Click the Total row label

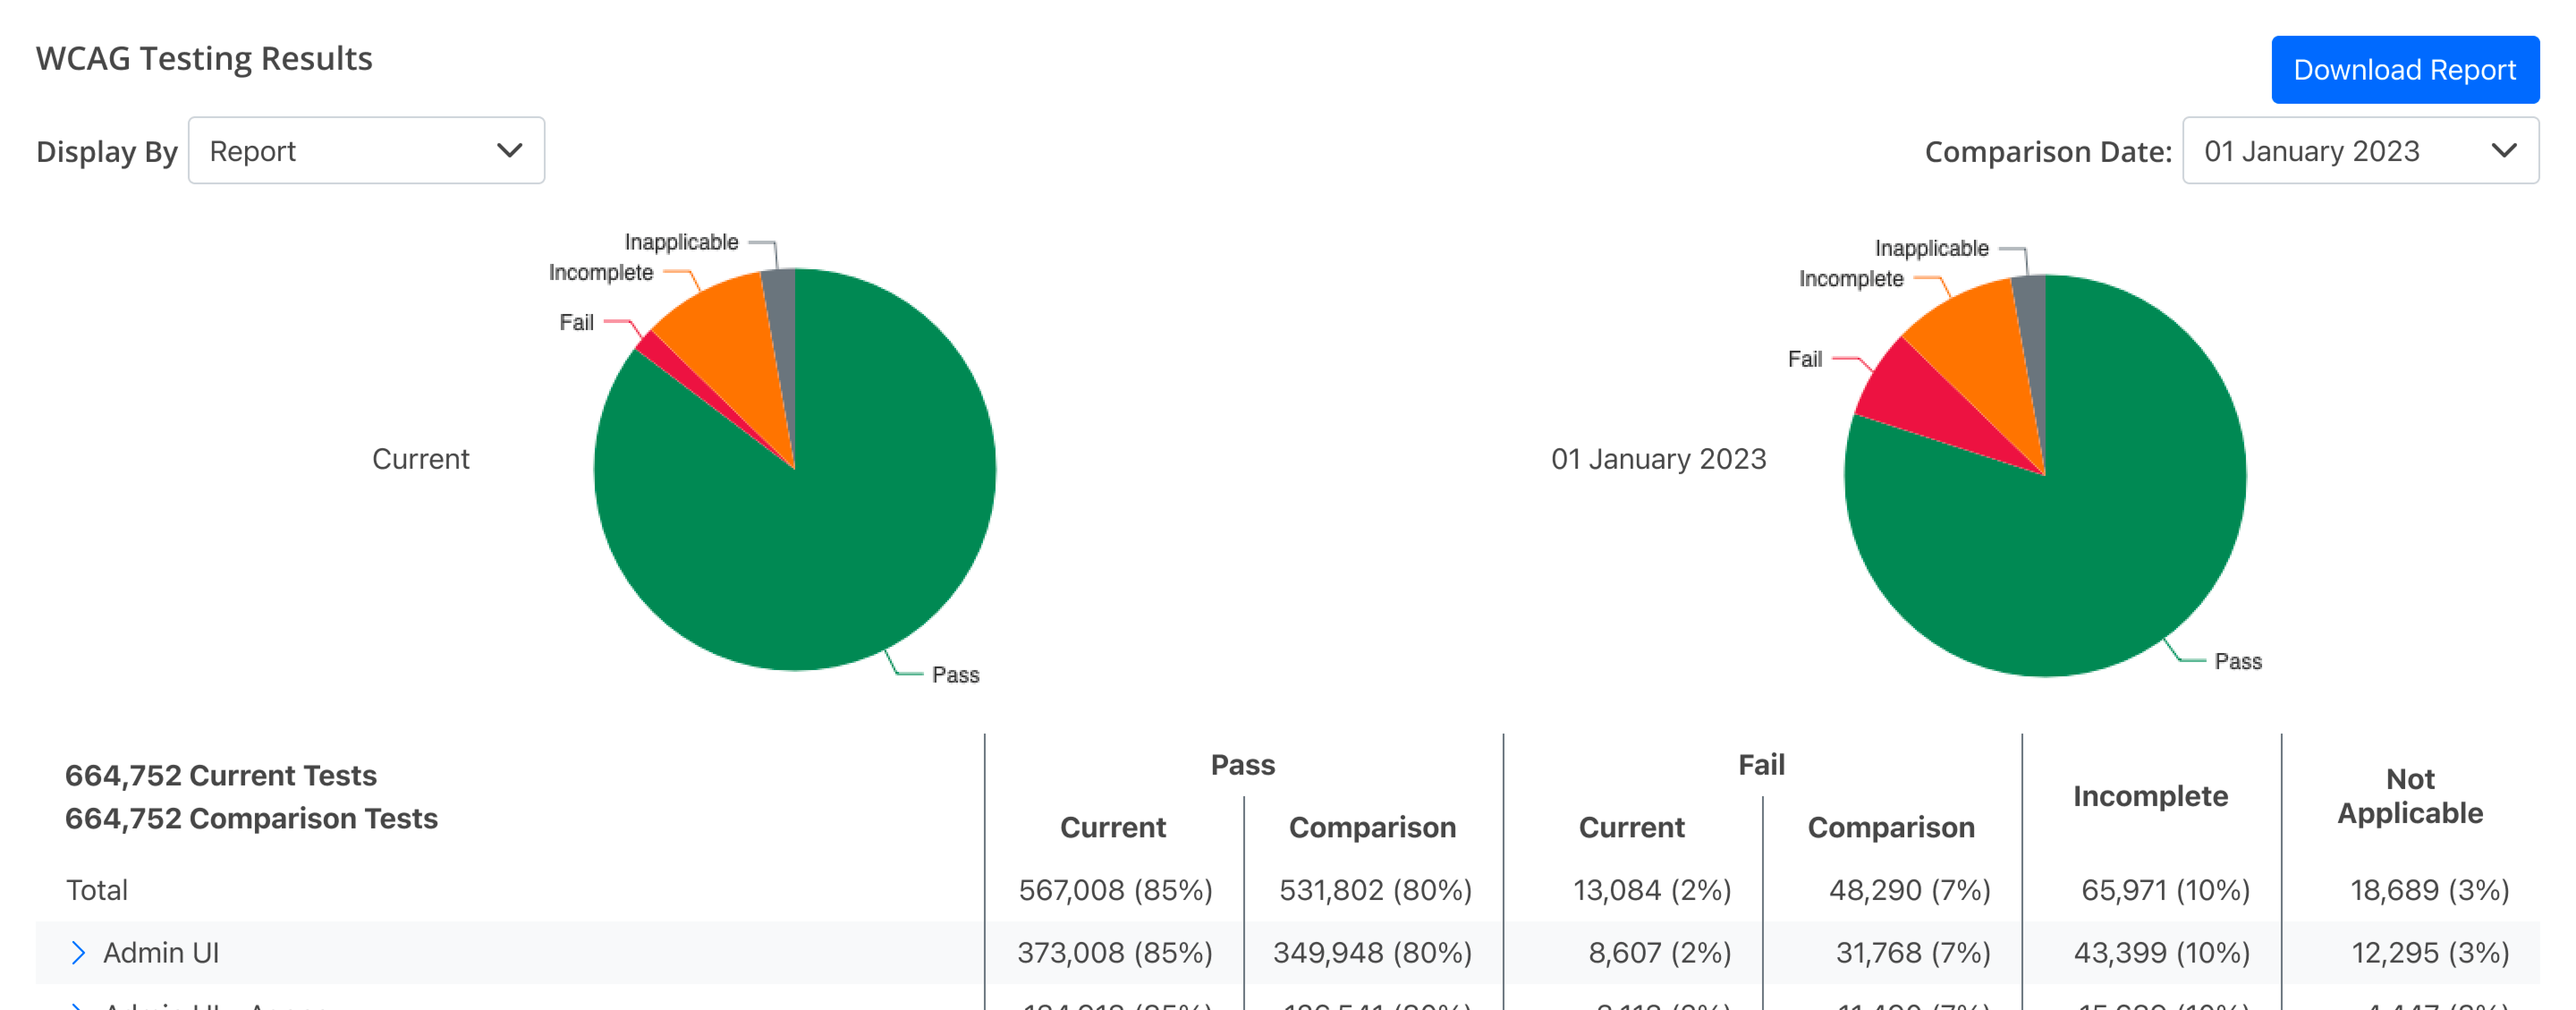[x=97, y=890]
